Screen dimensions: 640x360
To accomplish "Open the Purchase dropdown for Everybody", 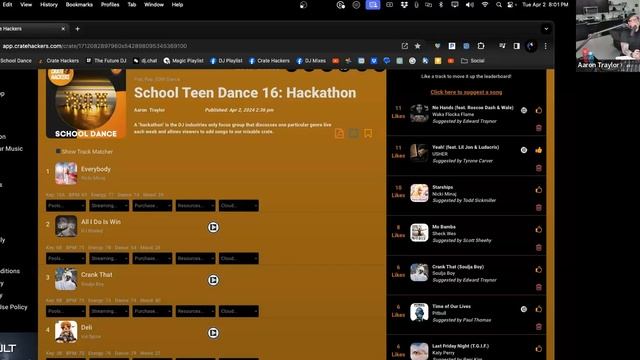I will coord(152,206).
